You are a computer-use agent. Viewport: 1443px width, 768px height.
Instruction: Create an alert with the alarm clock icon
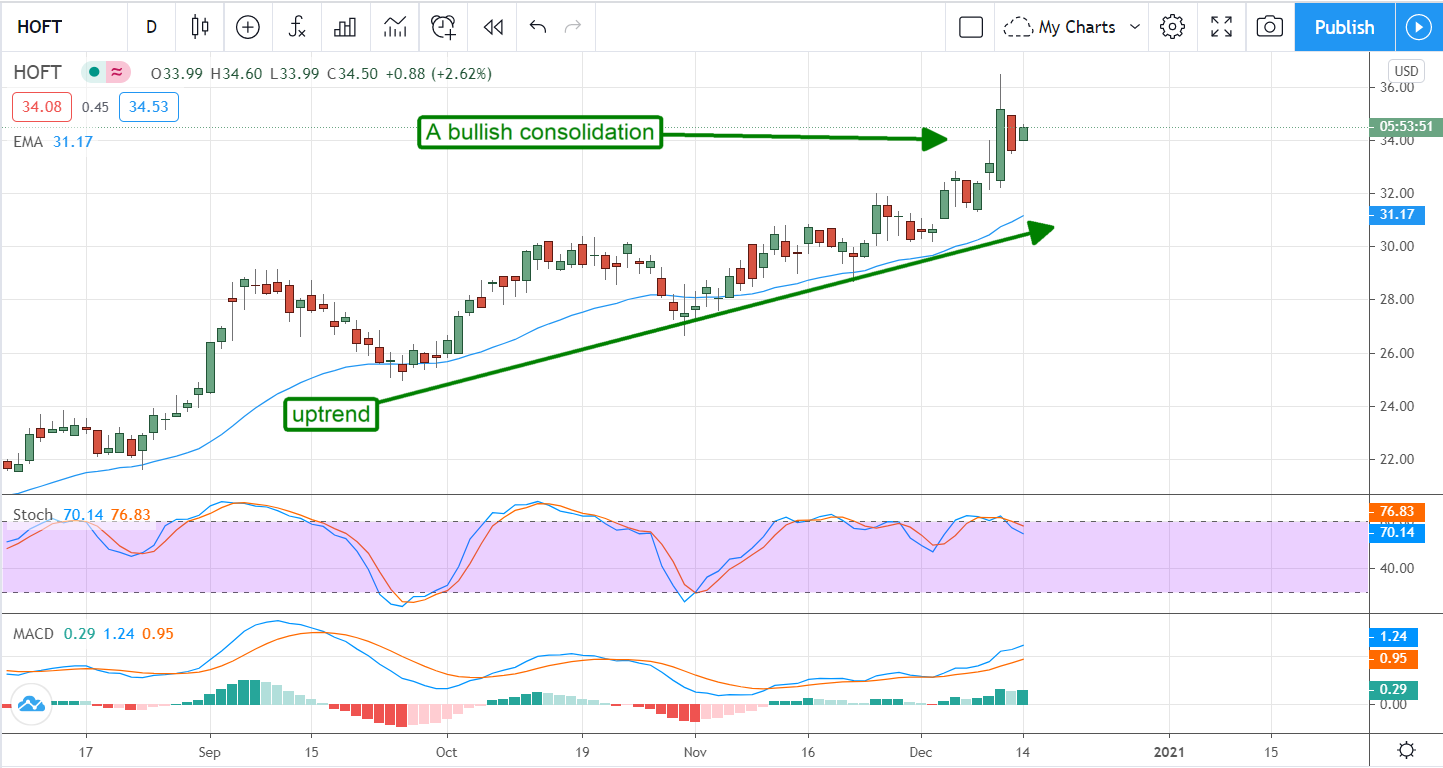coord(443,27)
